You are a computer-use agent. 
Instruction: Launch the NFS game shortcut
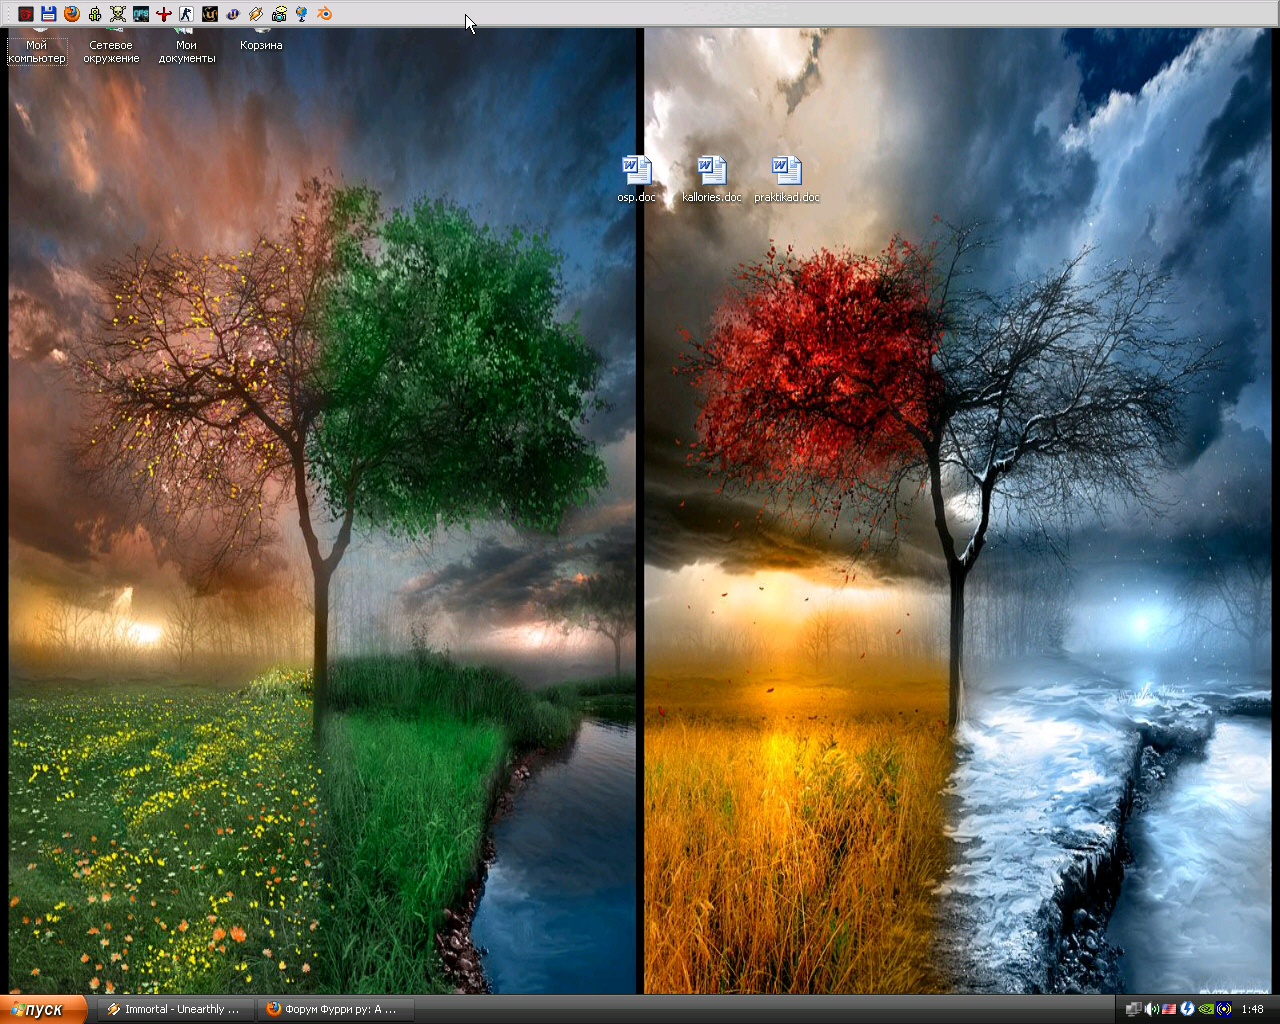141,14
